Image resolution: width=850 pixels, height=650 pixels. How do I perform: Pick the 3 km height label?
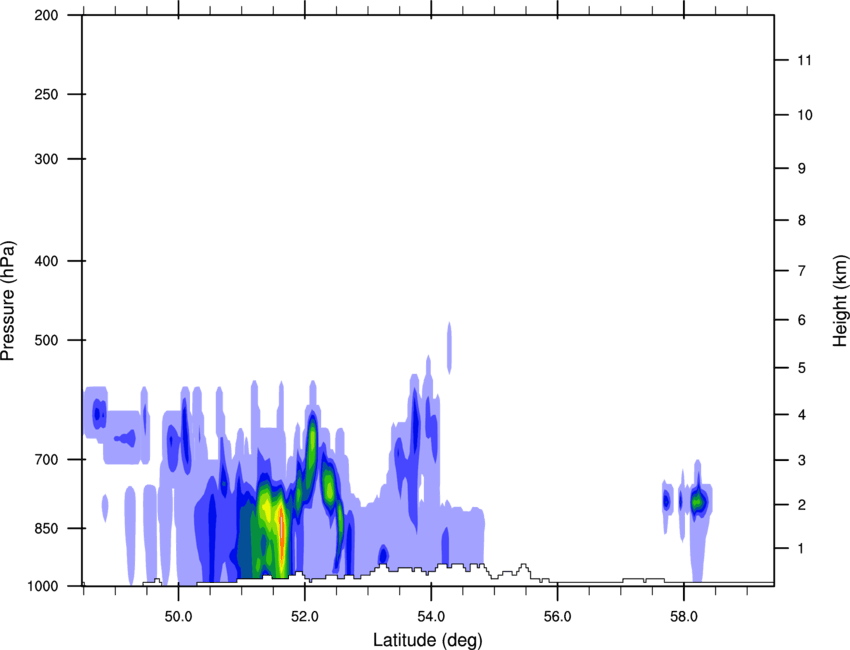[x=801, y=460]
